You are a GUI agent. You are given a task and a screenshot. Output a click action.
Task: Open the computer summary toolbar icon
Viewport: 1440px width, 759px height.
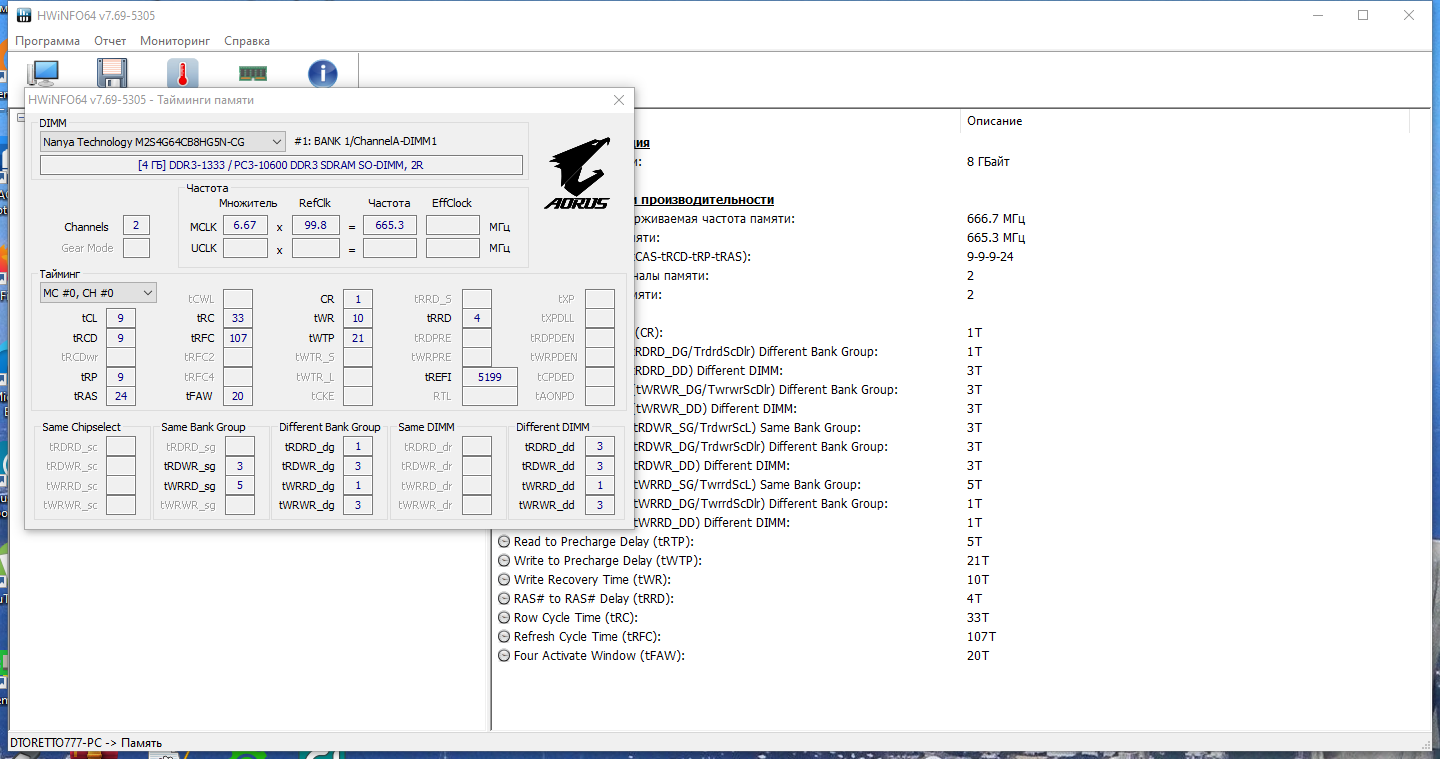pos(43,73)
